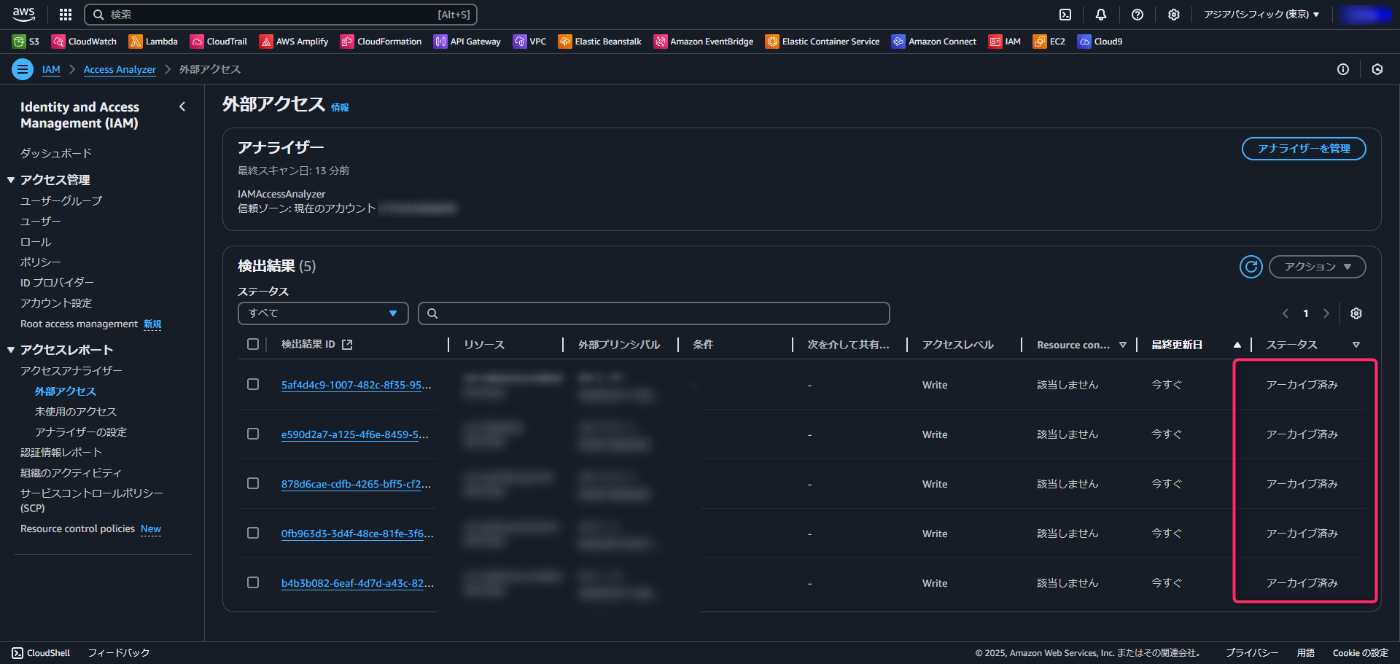Open the CloudWatch console icon
The height and width of the screenshot is (664, 1400).
[57, 41]
